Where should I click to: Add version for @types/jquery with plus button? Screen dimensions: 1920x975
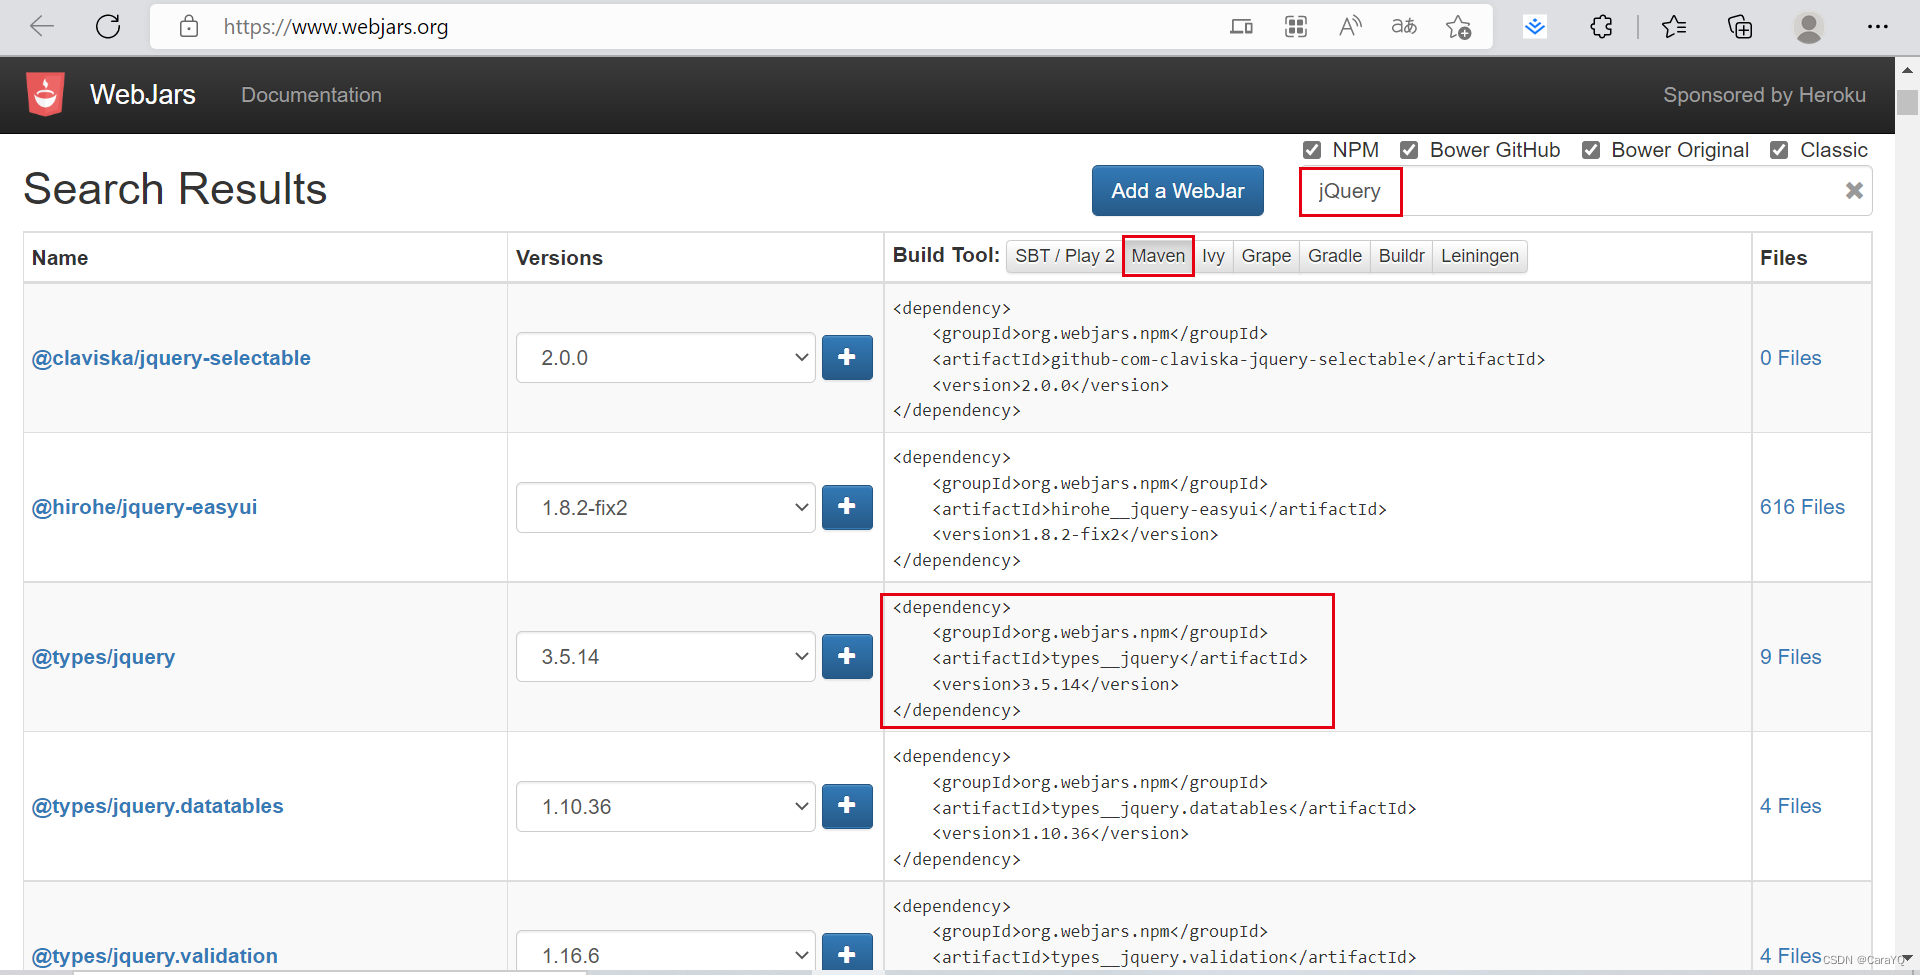pos(847,656)
